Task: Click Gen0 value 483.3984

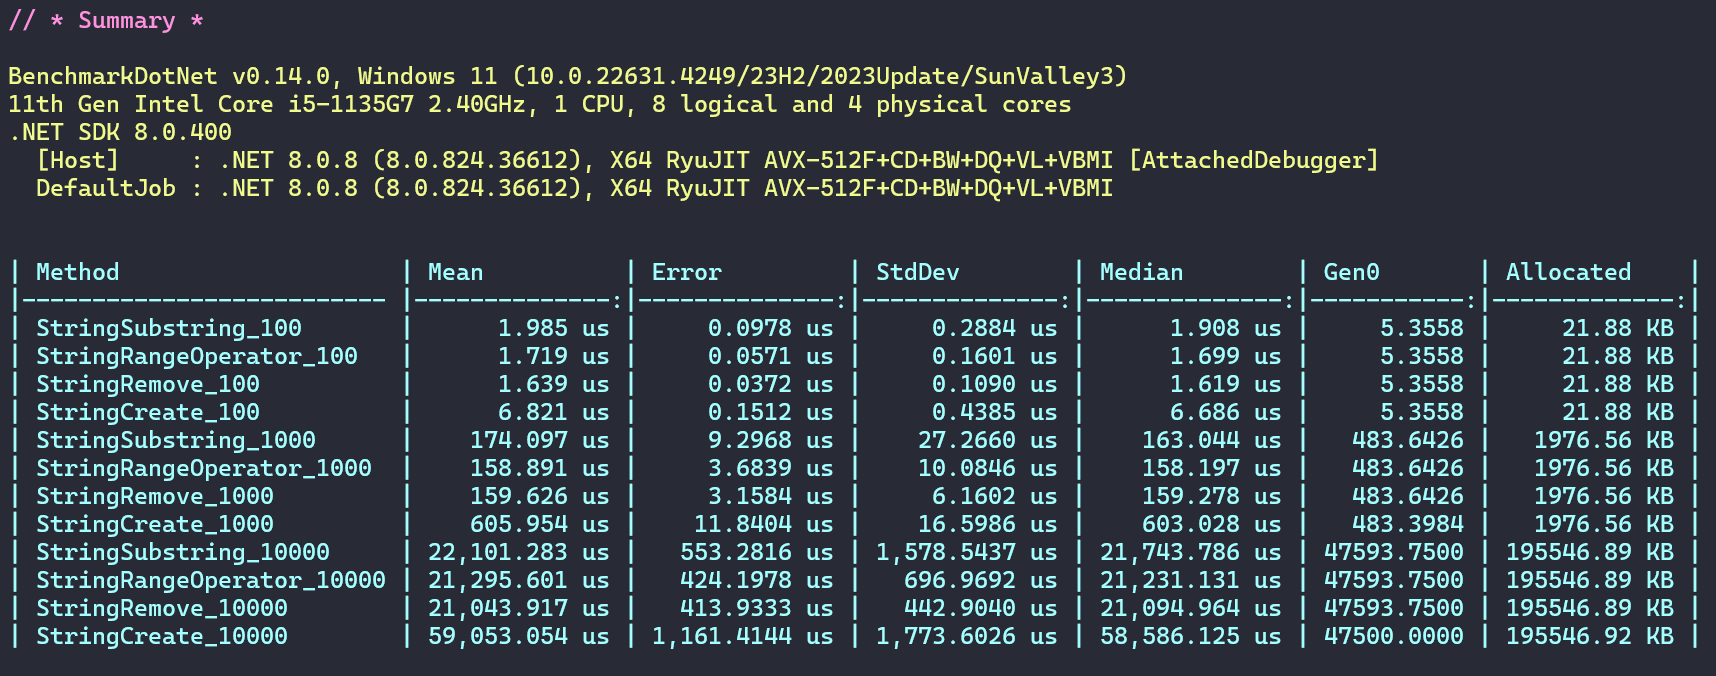Action: (x=1408, y=524)
